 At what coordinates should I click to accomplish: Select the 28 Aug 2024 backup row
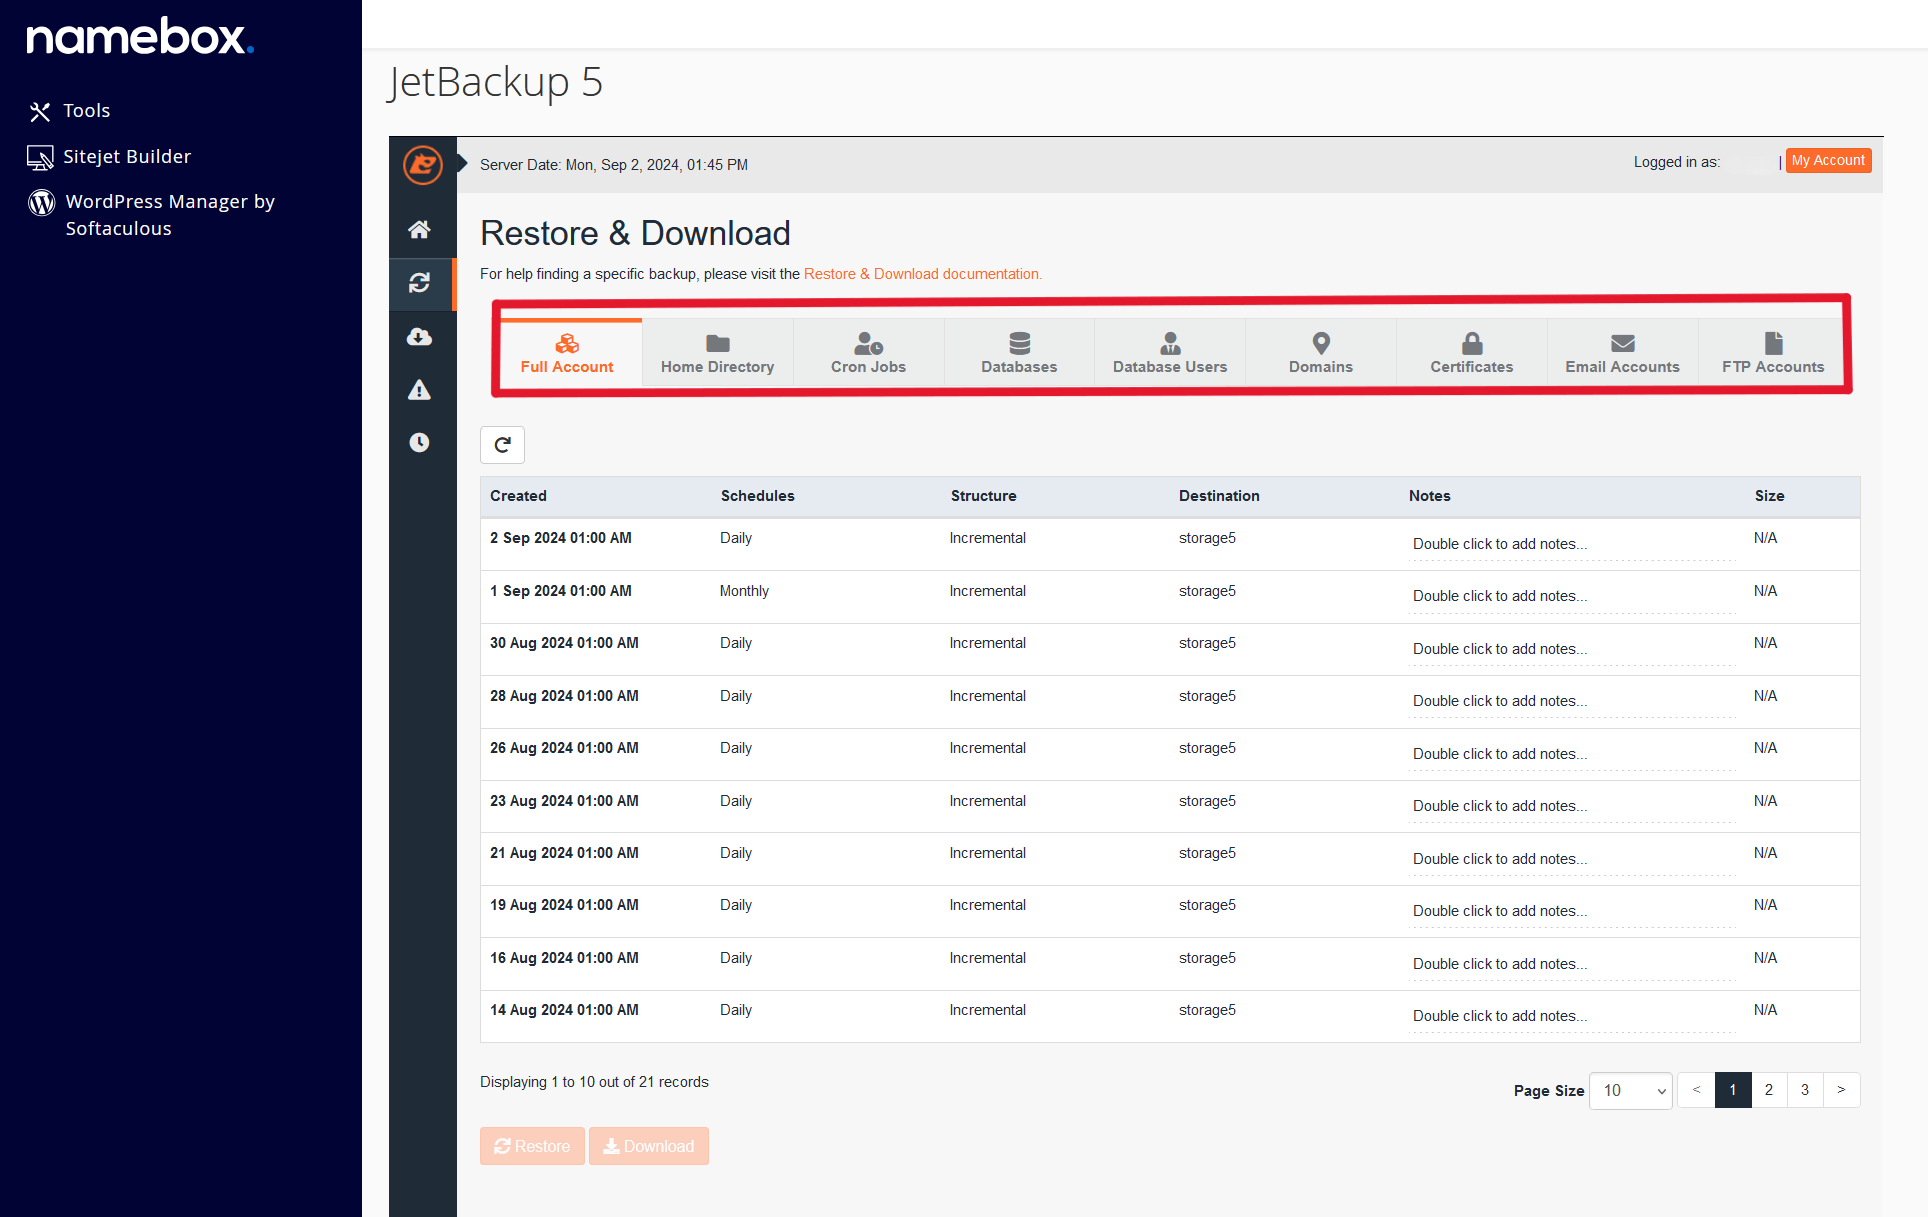coord(1170,702)
